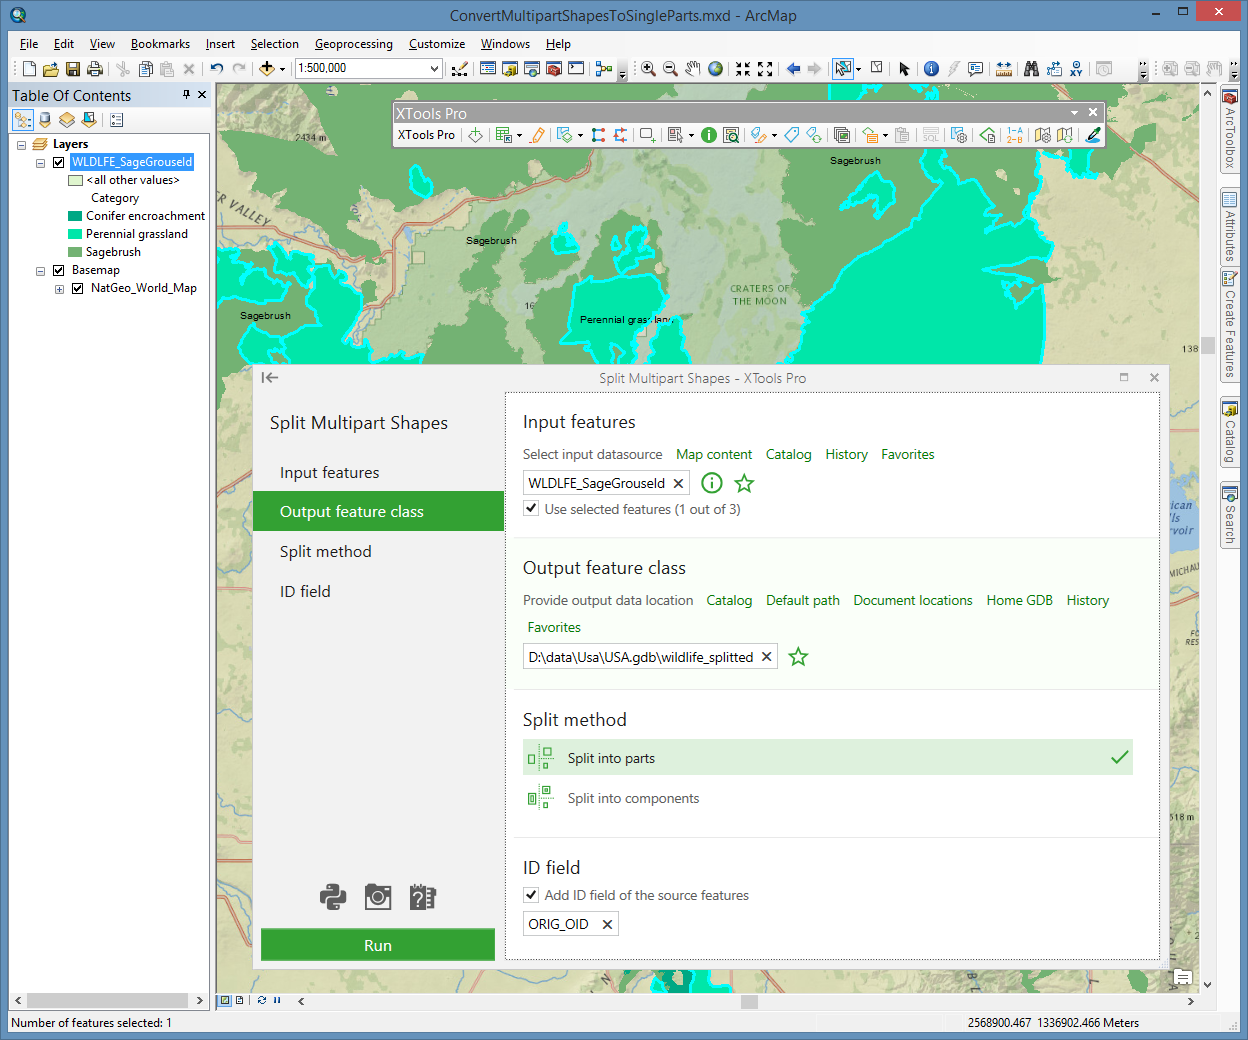Add input datasource to favorites star

click(x=744, y=483)
